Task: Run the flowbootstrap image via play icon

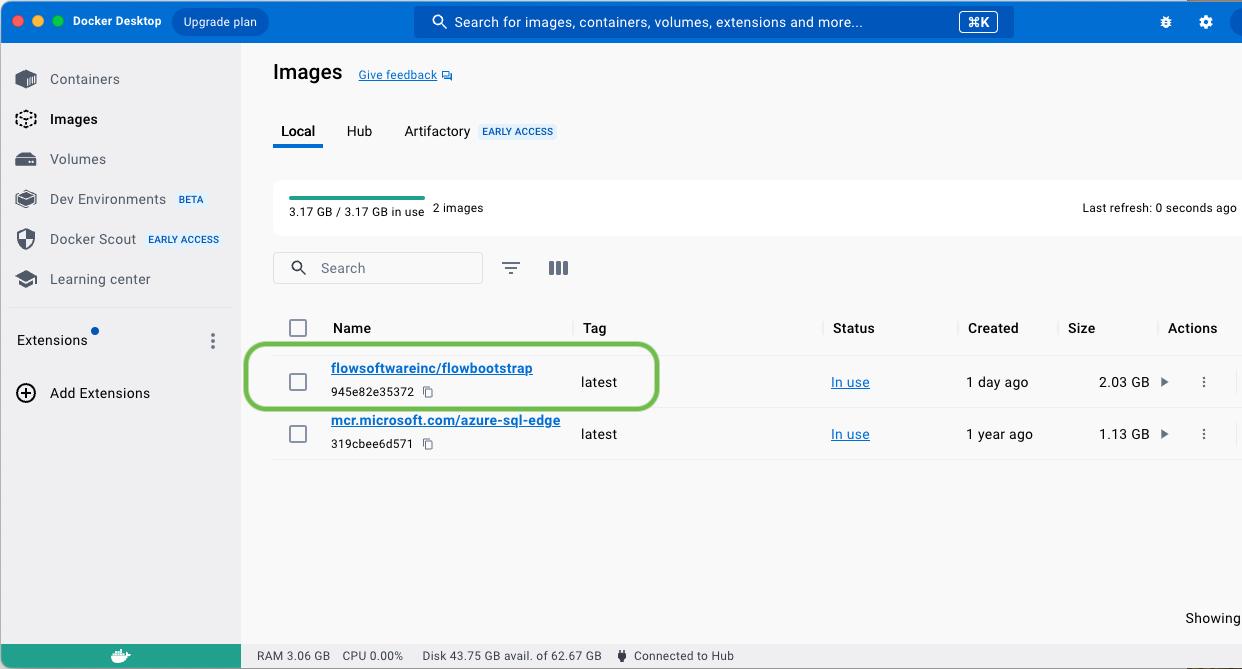Action: click(x=1164, y=382)
